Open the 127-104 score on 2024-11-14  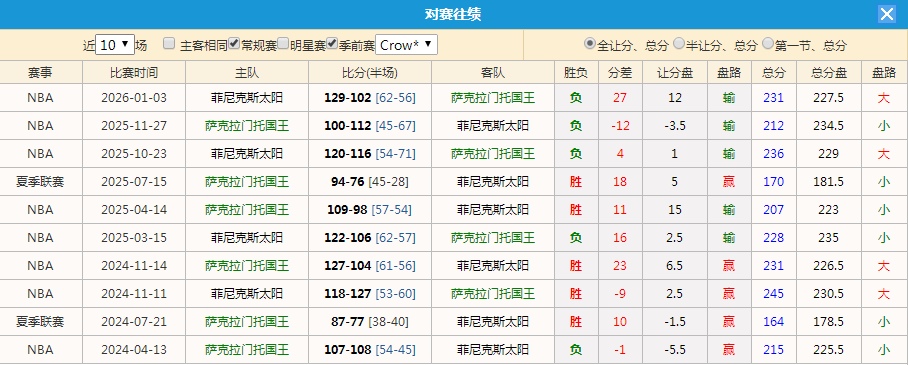tap(347, 265)
